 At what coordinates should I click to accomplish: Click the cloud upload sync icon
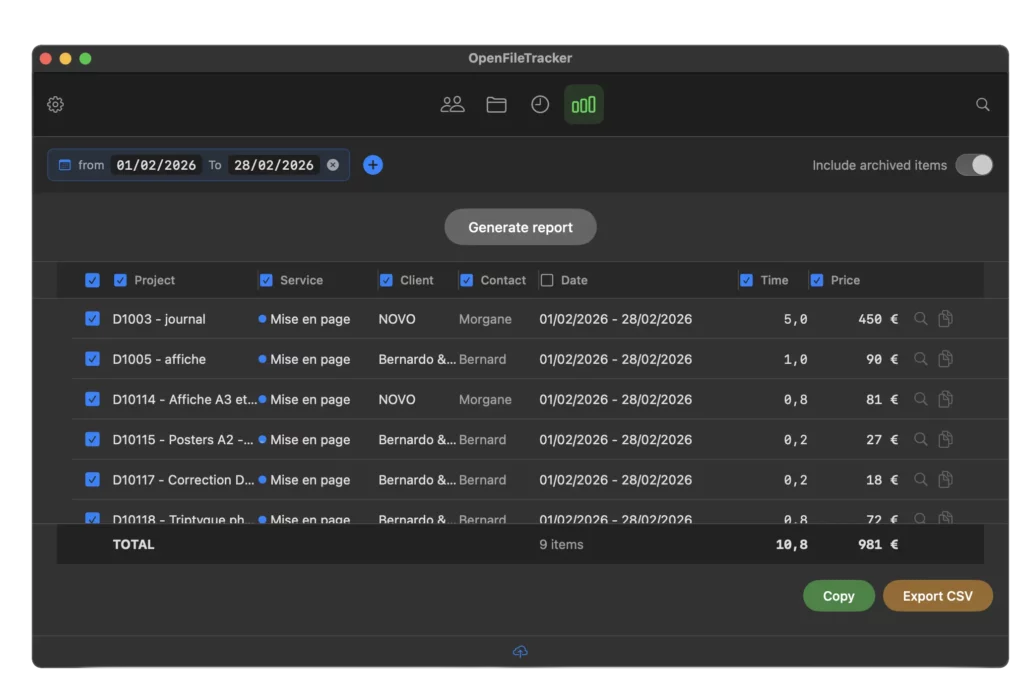click(x=520, y=652)
